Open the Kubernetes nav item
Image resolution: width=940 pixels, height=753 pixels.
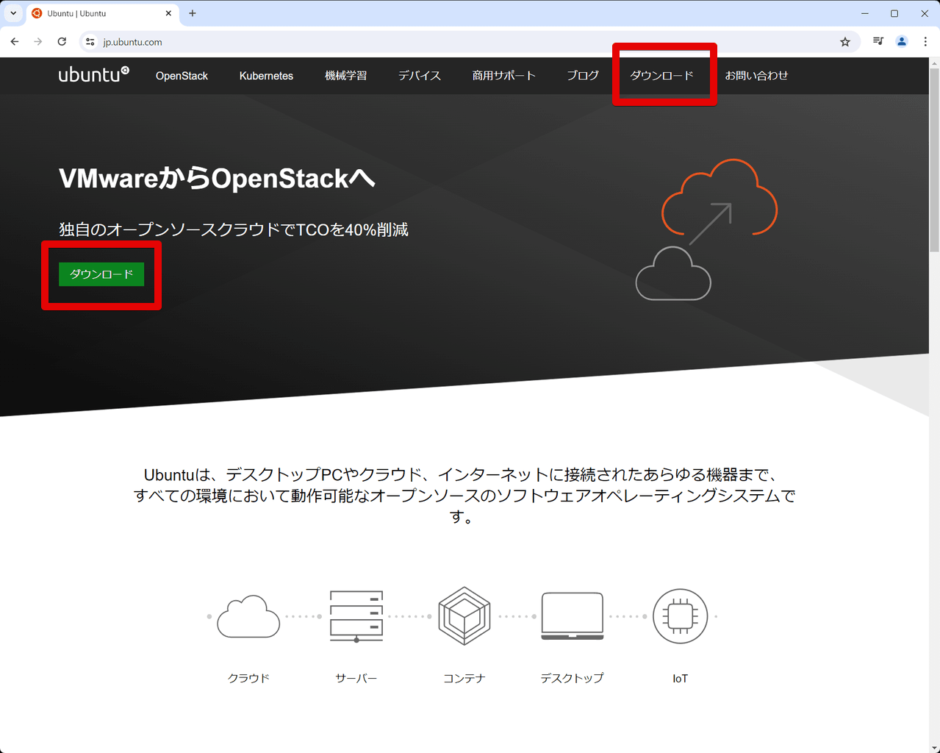click(266, 76)
